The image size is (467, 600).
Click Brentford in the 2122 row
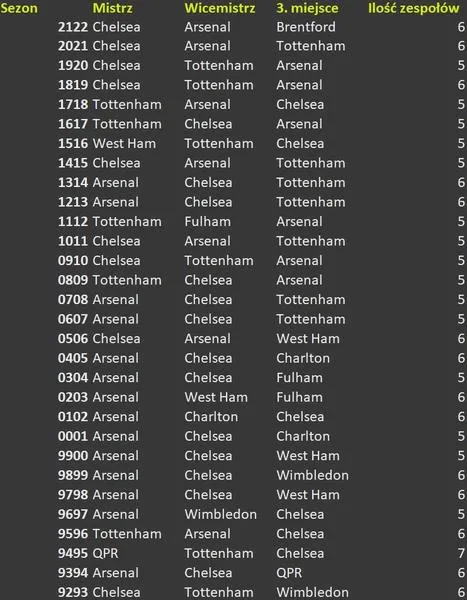tap(306, 27)
